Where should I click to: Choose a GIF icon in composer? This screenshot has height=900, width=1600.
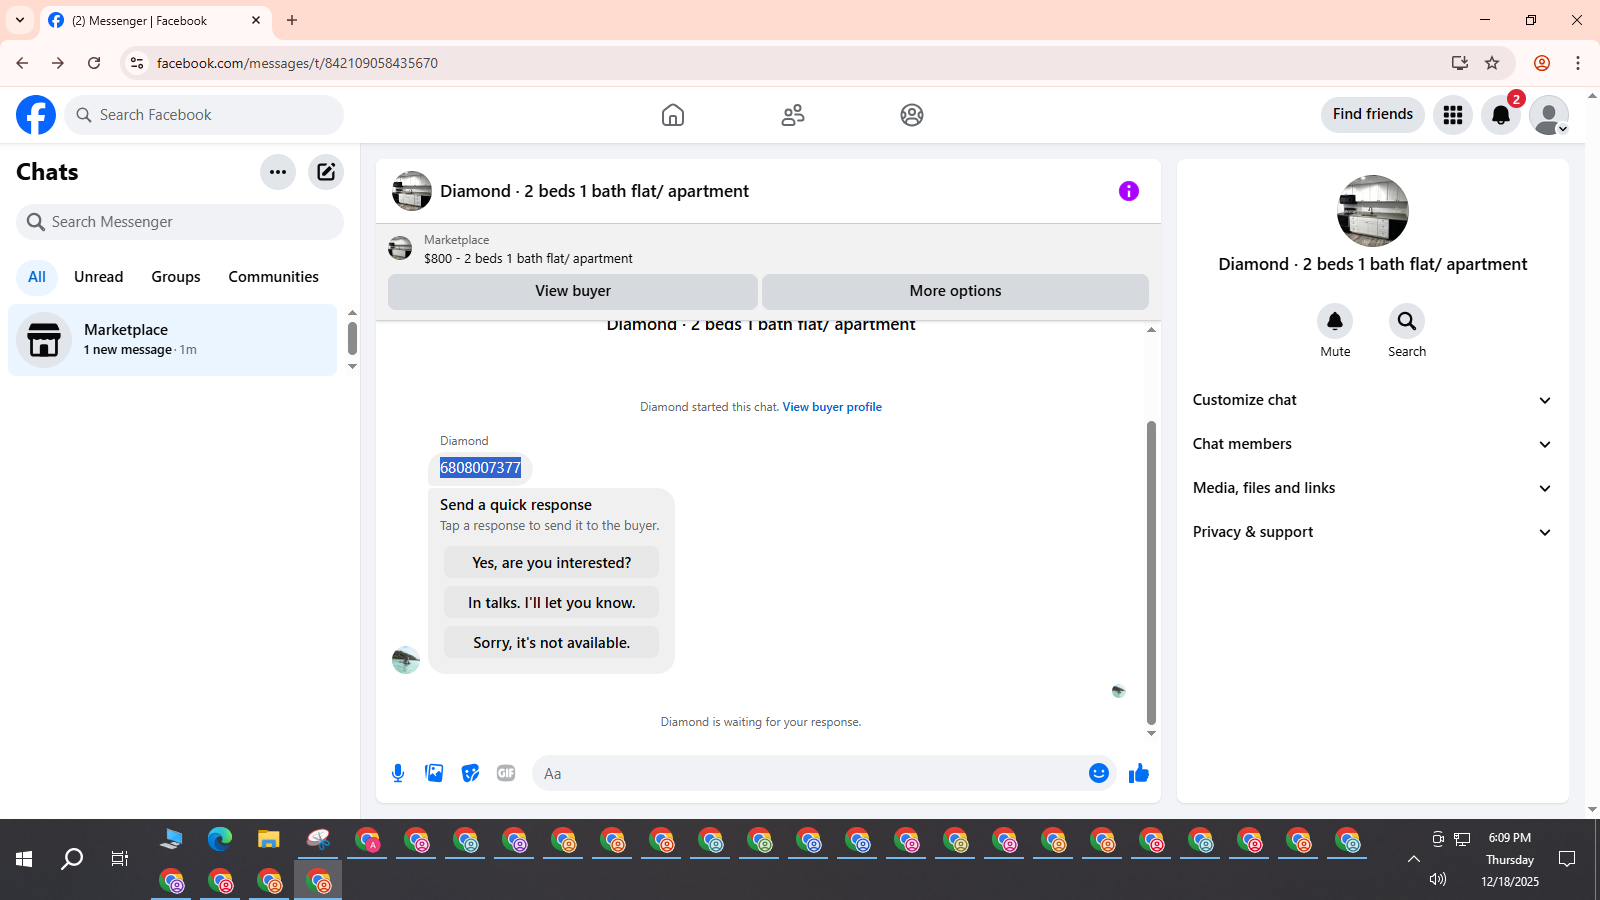coord(506,773)
